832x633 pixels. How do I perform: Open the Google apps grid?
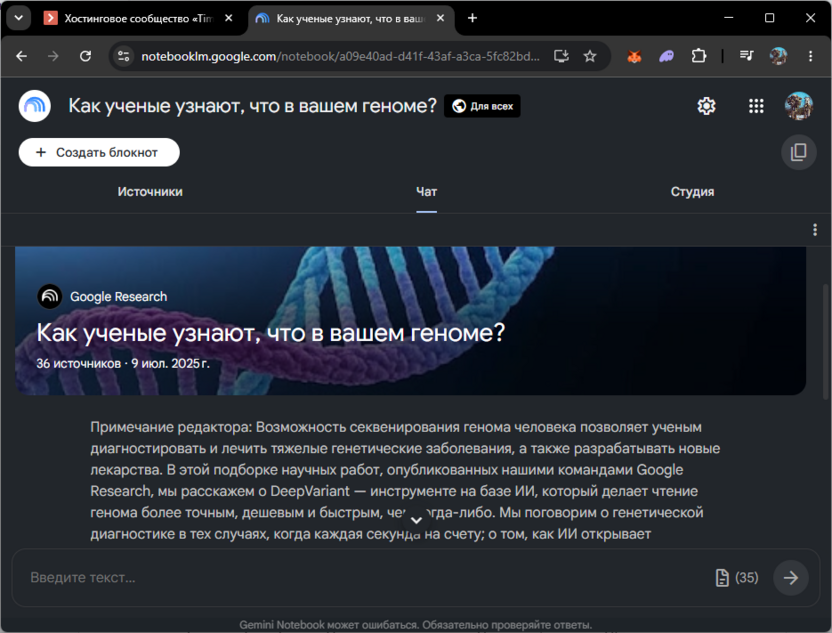click(756, 106)
